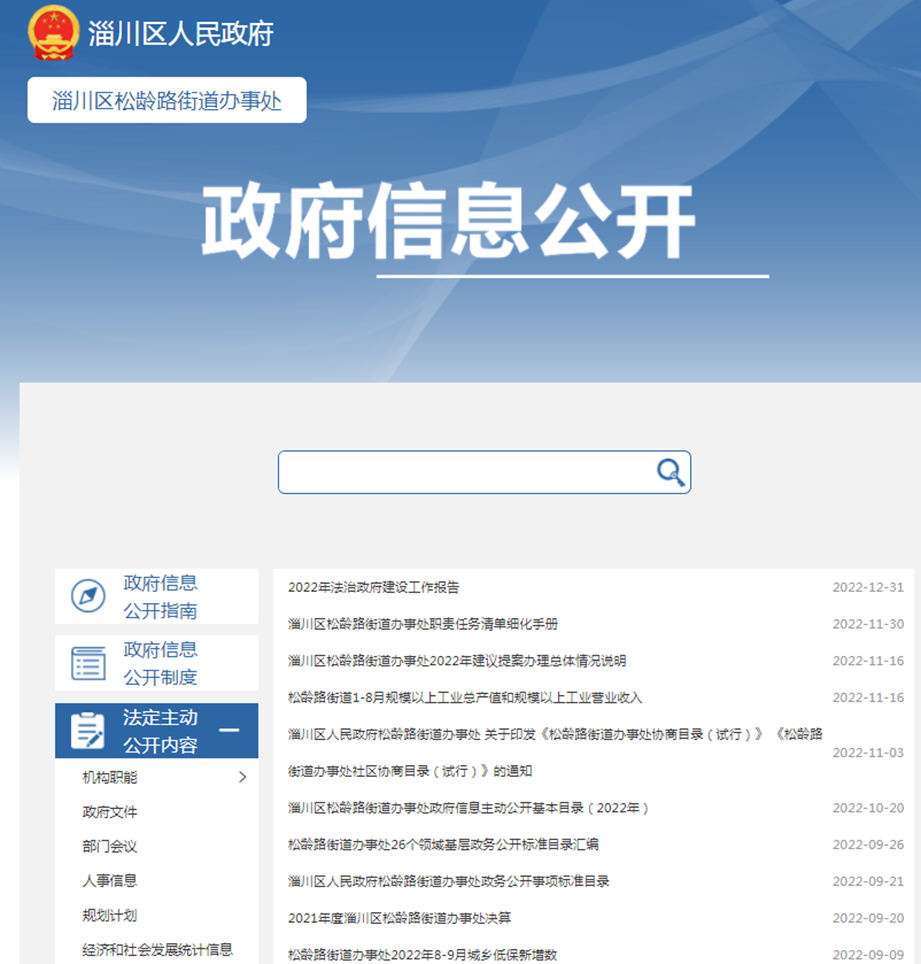Click the compass icon for disclosure guide
The image size is (921, 964).
[x=88, y=597]
